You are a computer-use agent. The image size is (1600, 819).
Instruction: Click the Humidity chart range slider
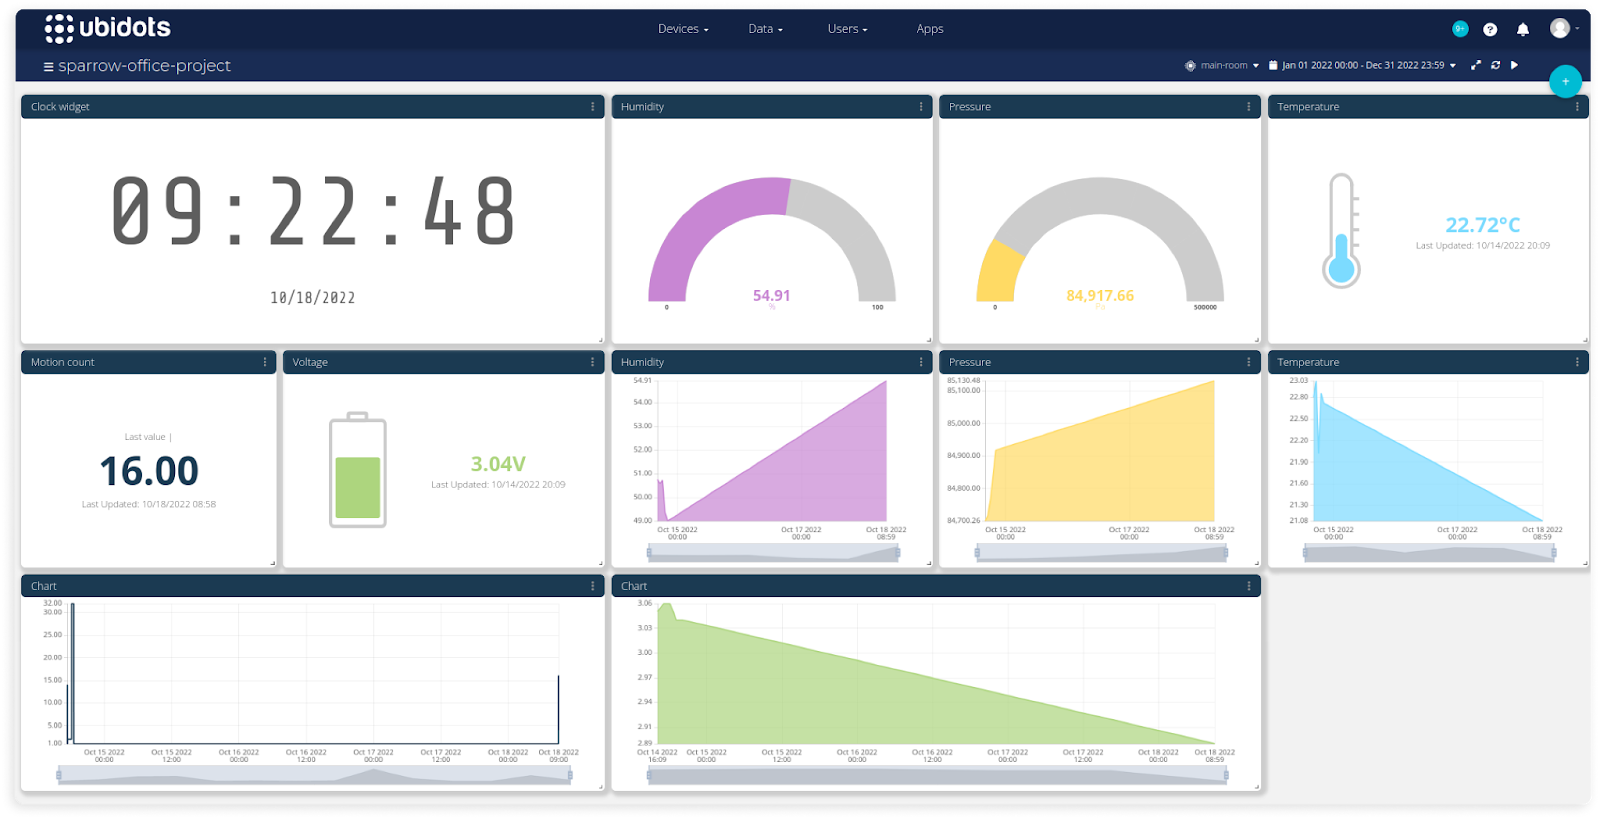[773, 552]
